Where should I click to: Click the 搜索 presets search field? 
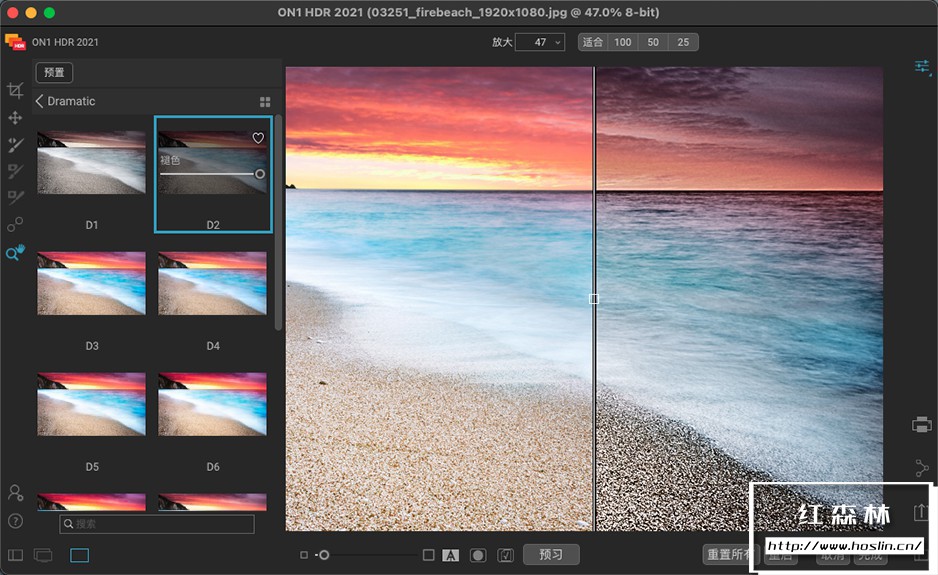(x=157, y=524)
